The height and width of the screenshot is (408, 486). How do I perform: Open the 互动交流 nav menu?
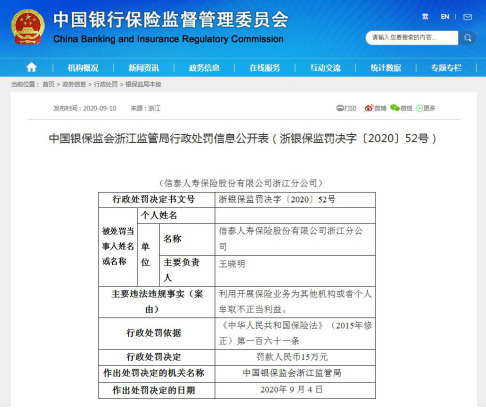tap(325, 68)
